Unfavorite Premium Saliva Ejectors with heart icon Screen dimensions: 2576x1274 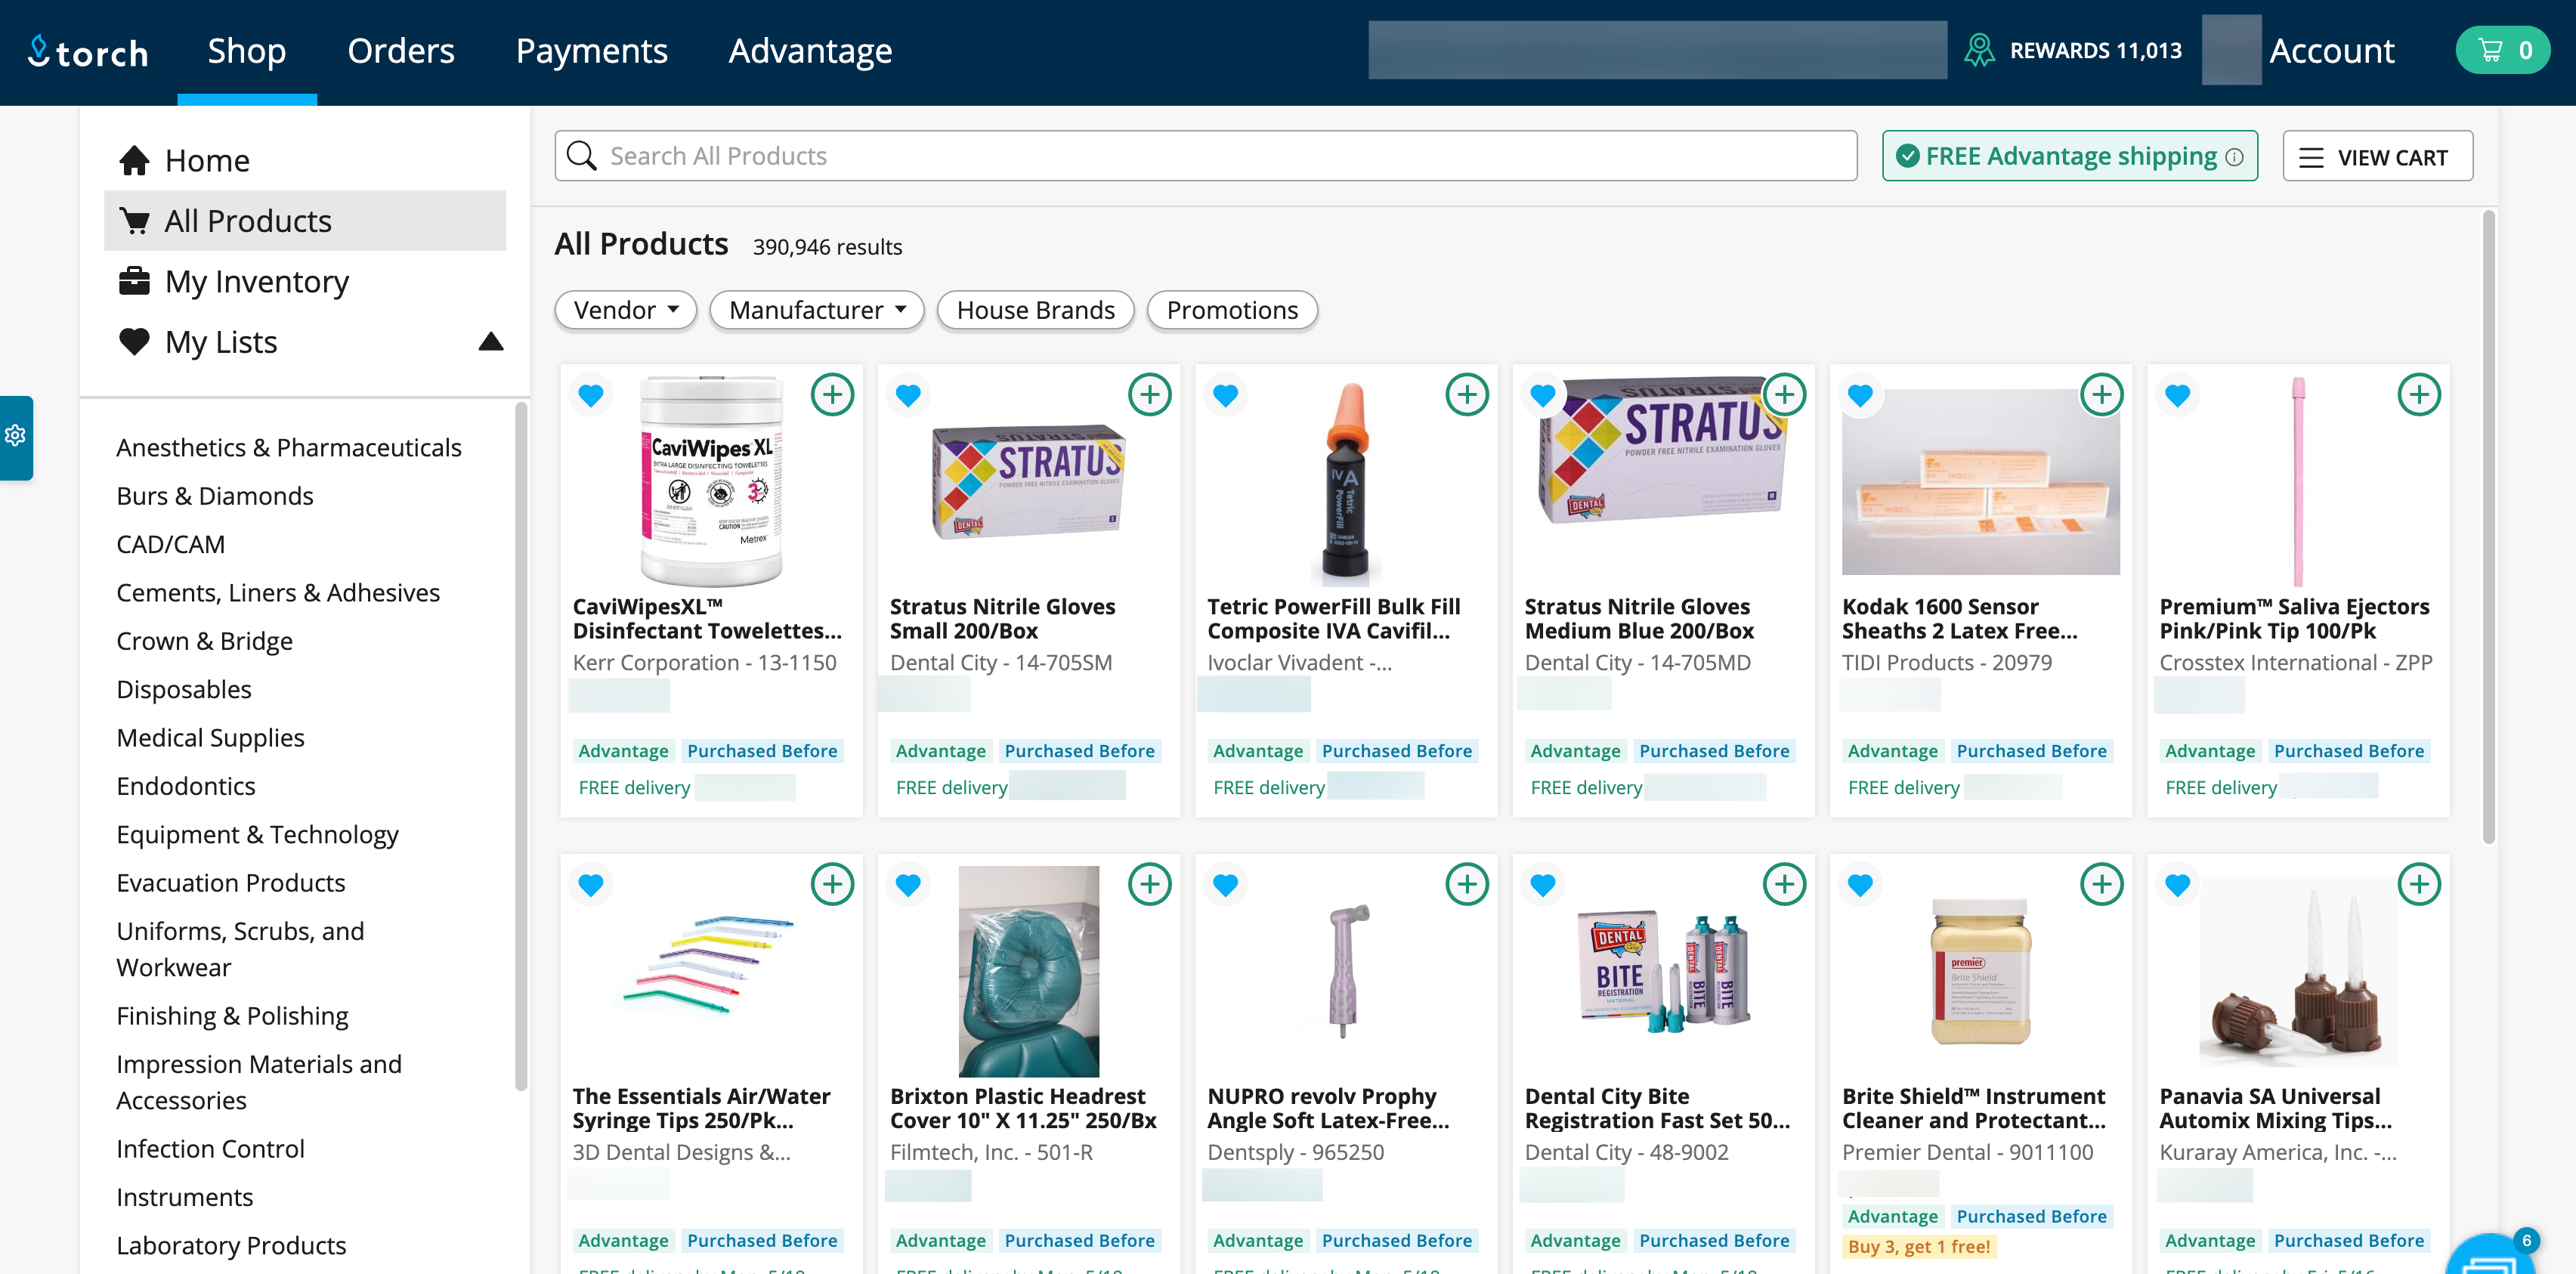point(2177,395)
